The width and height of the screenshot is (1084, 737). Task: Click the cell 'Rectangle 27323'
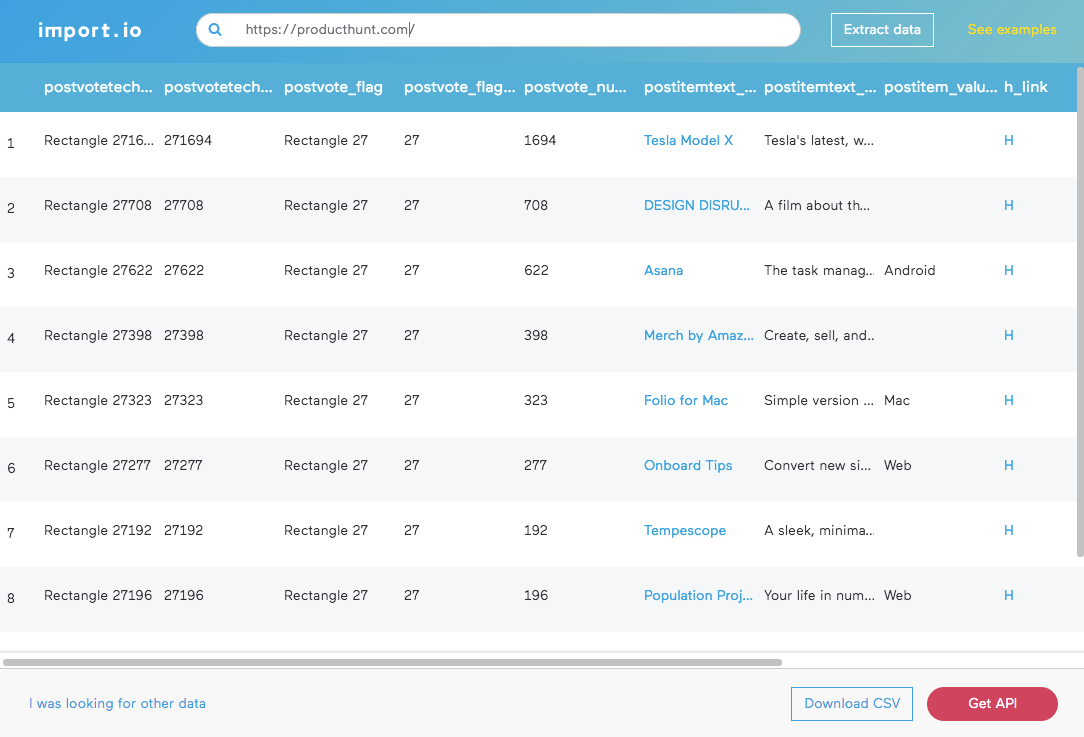[97, 400]
